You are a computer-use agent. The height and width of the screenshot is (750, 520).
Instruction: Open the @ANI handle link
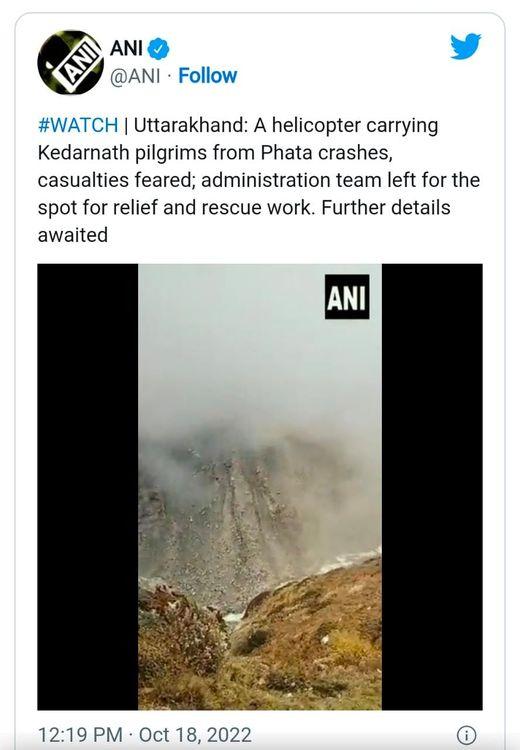[x=135, y=76]
